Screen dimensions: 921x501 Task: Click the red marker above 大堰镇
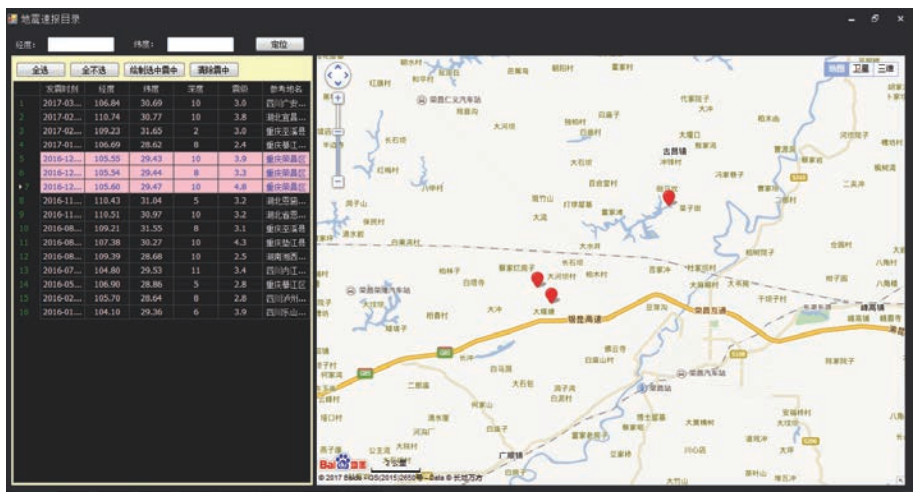(x=551, y=295)
